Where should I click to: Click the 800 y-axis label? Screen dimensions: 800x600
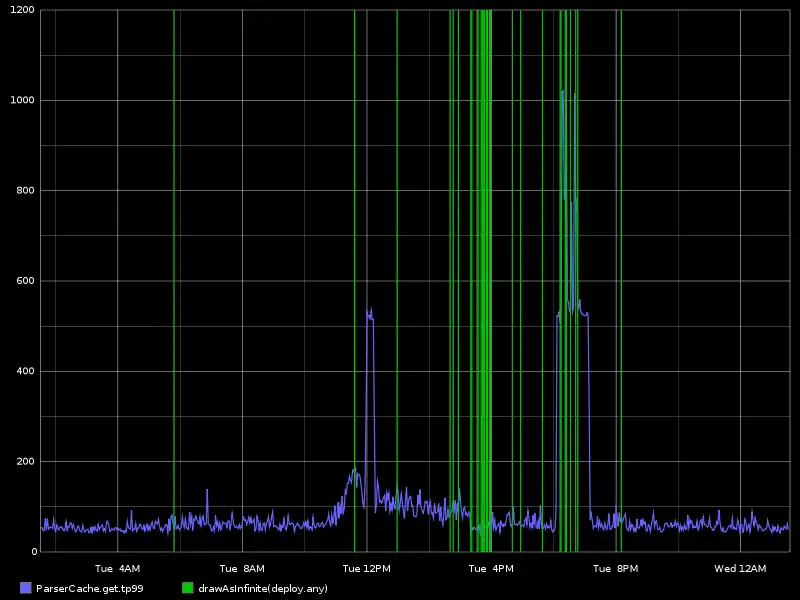coord(27,190)
